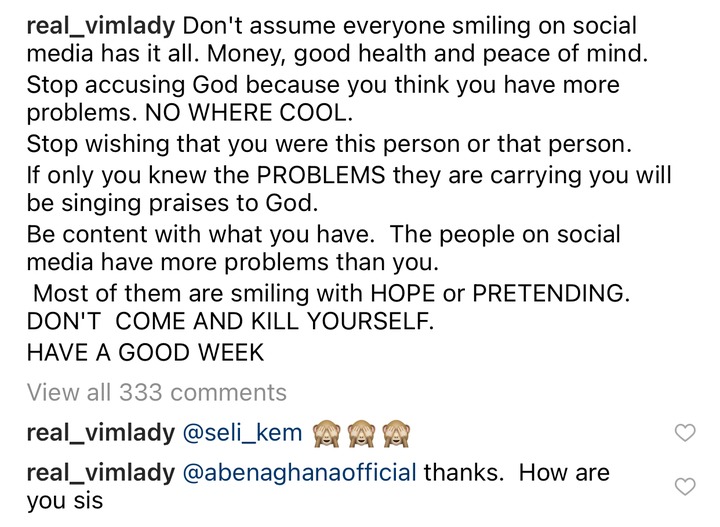
Task: Click 'DON'T COME AND KILL YOURSELF.' line
Action: tap(230, 321)
